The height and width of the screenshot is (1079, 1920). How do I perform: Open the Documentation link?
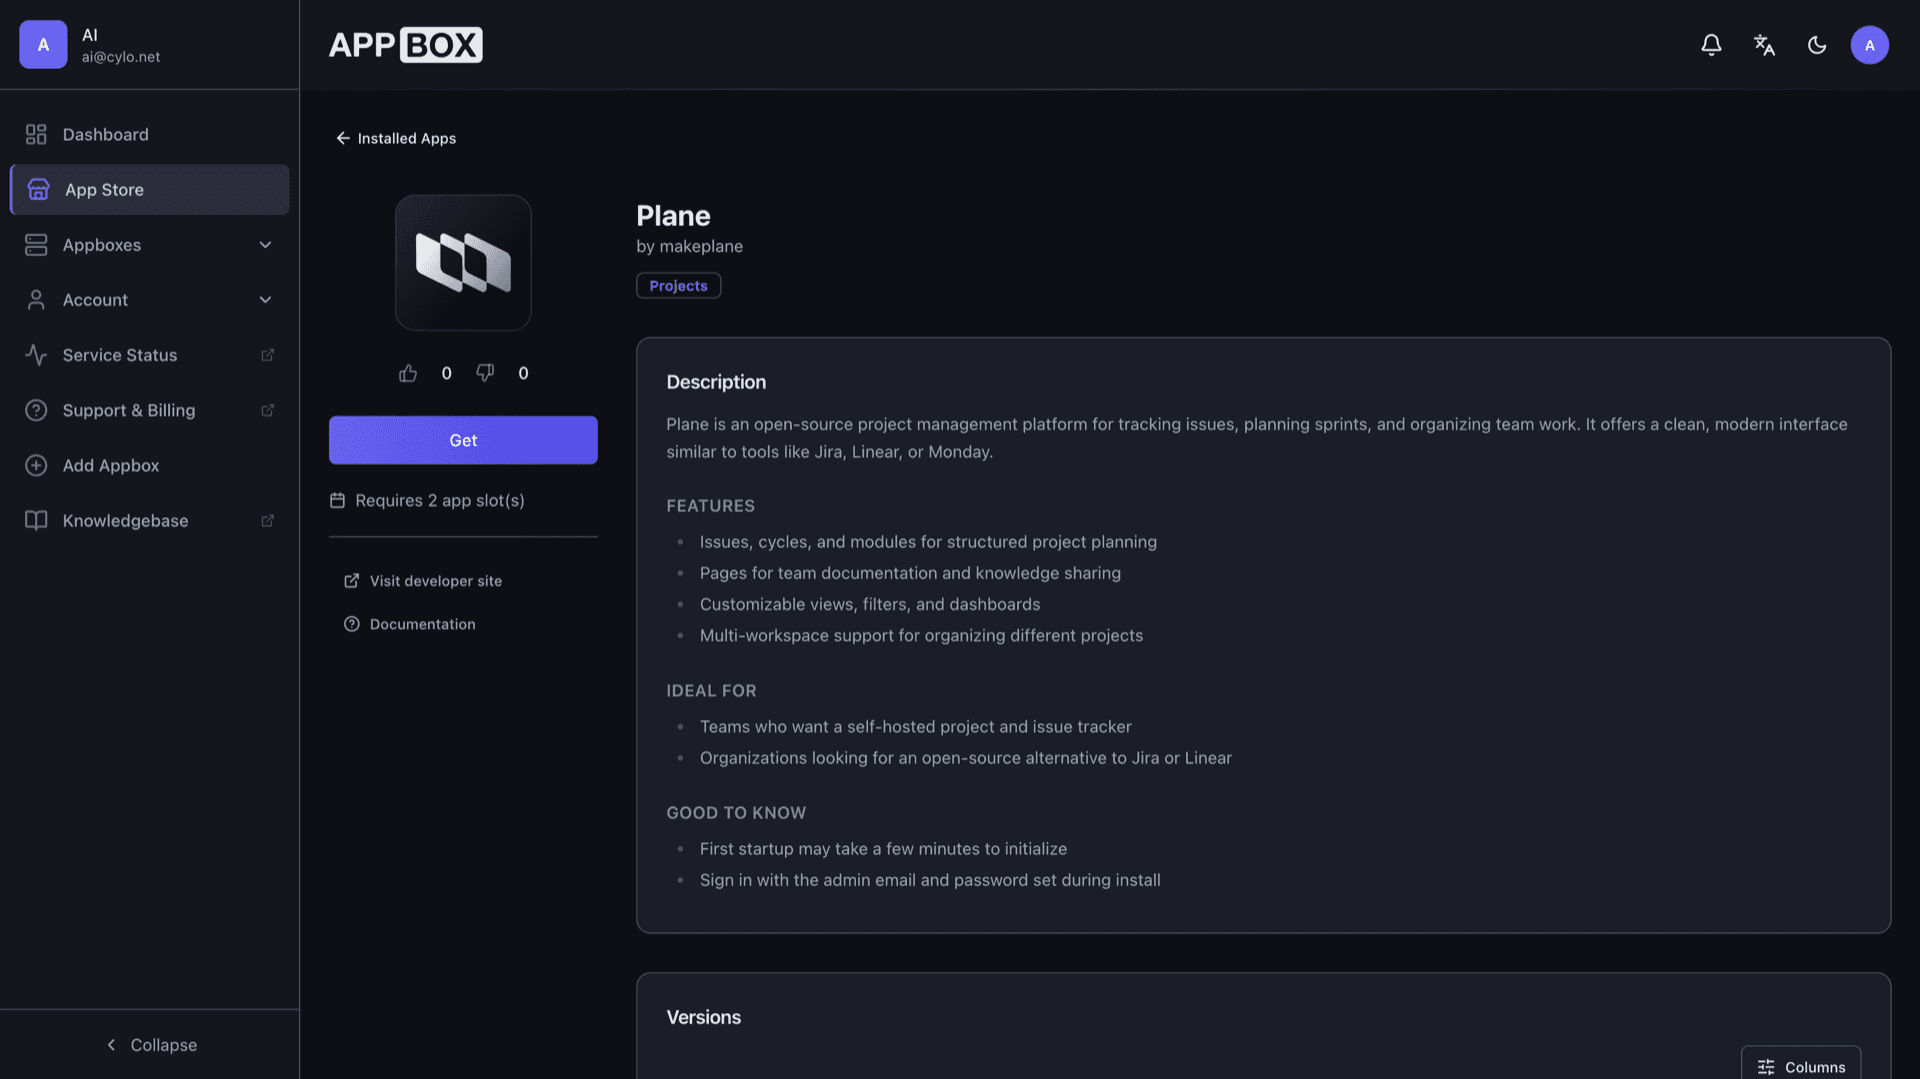click(x=410, y=624)
